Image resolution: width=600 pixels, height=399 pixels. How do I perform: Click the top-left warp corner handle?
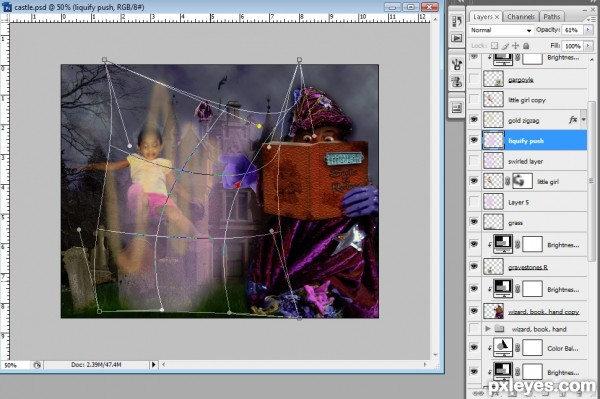coord(104,60)
